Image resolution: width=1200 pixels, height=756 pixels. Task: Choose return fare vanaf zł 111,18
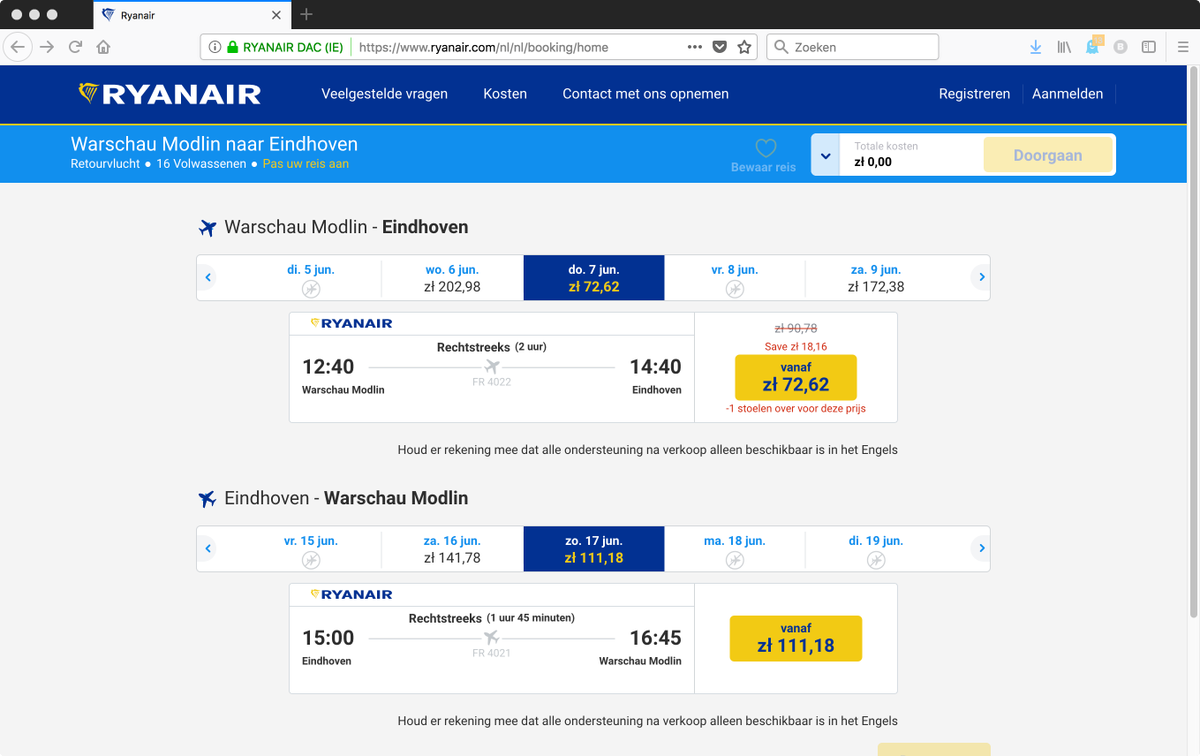point(796,638)
